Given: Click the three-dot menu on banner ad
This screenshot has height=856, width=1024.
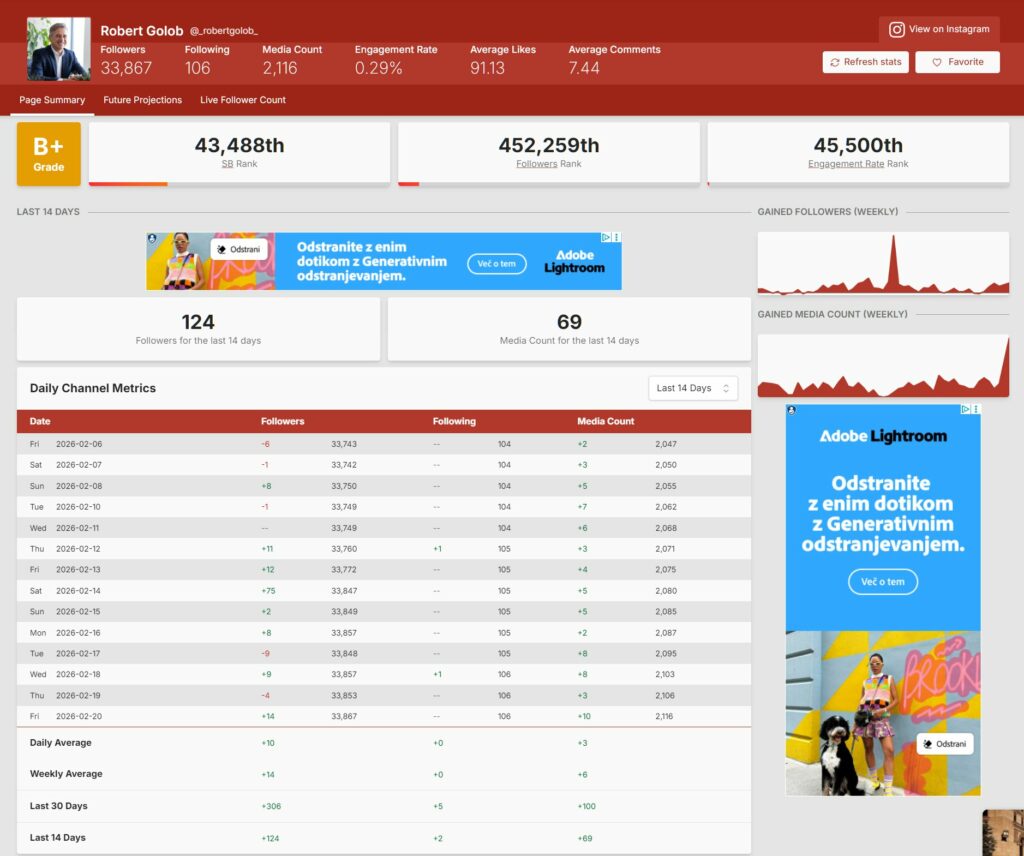Looking at the screenshot, I should click(x=616, y=238).
